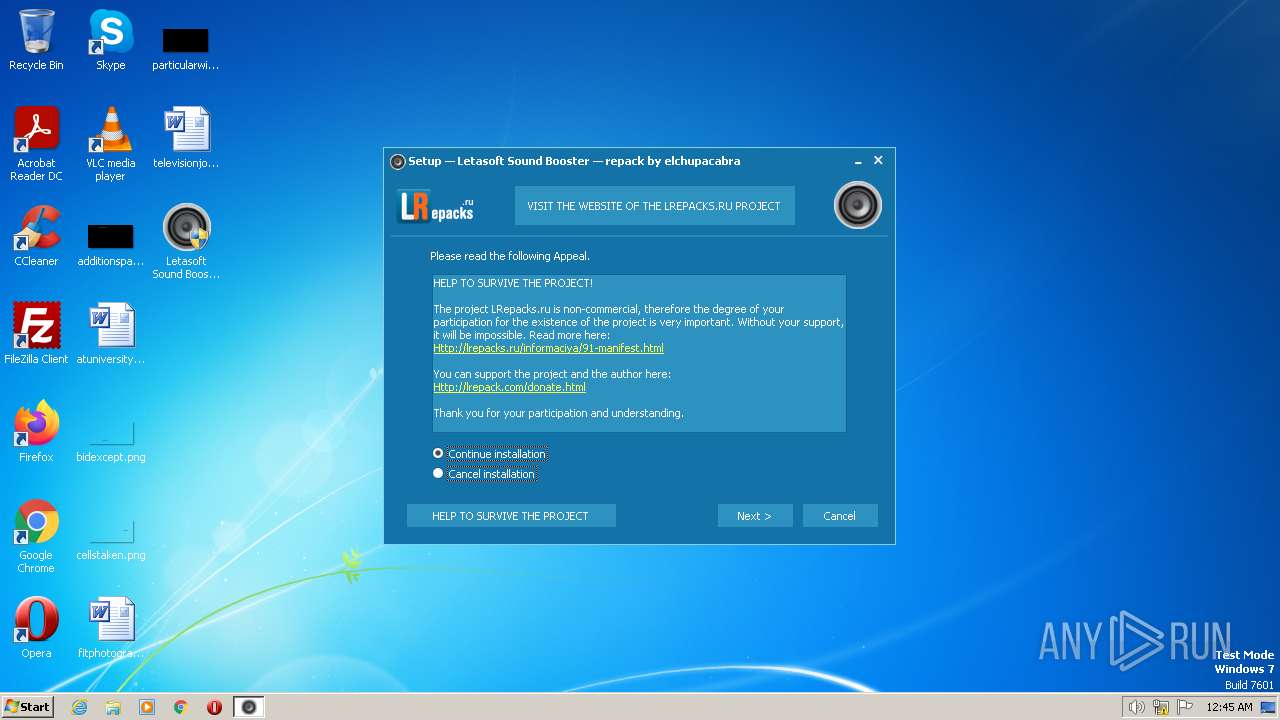This screenshot has height=720, width=1280.
Task: Open the Windows Start menu
Action: click(27, 707)
